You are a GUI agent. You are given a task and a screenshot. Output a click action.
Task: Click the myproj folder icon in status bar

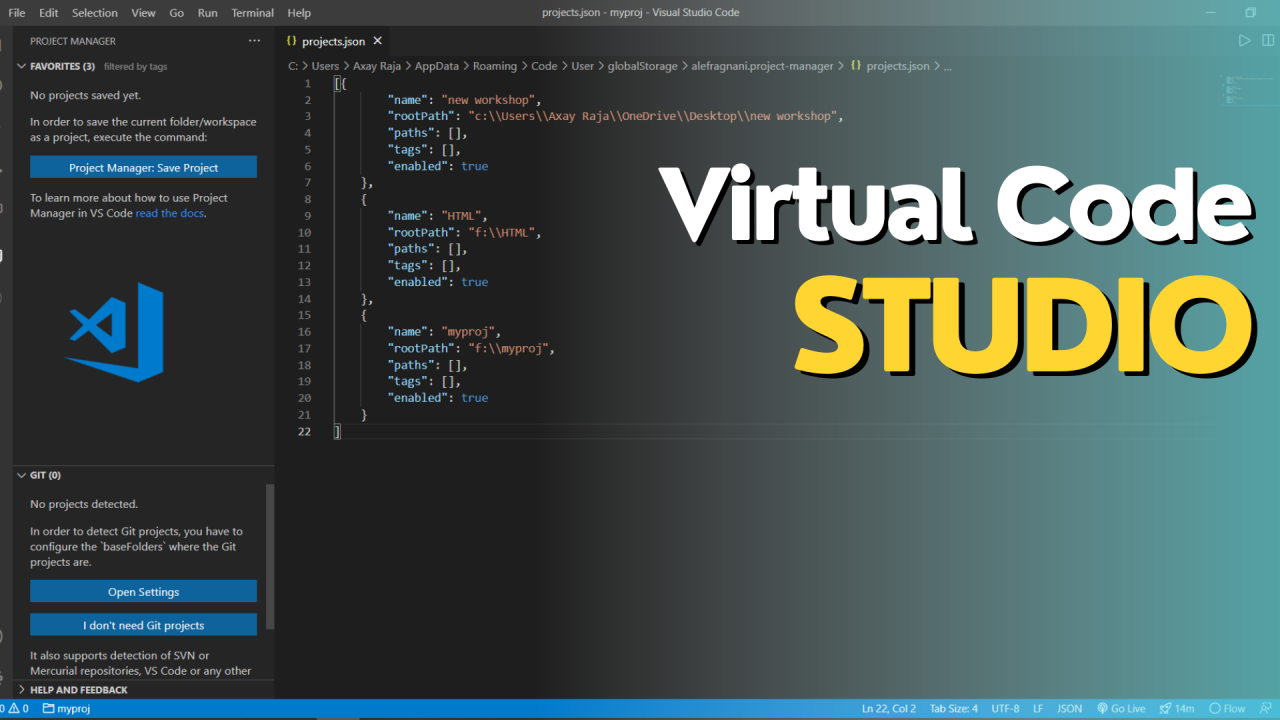(x=49, y=708)
